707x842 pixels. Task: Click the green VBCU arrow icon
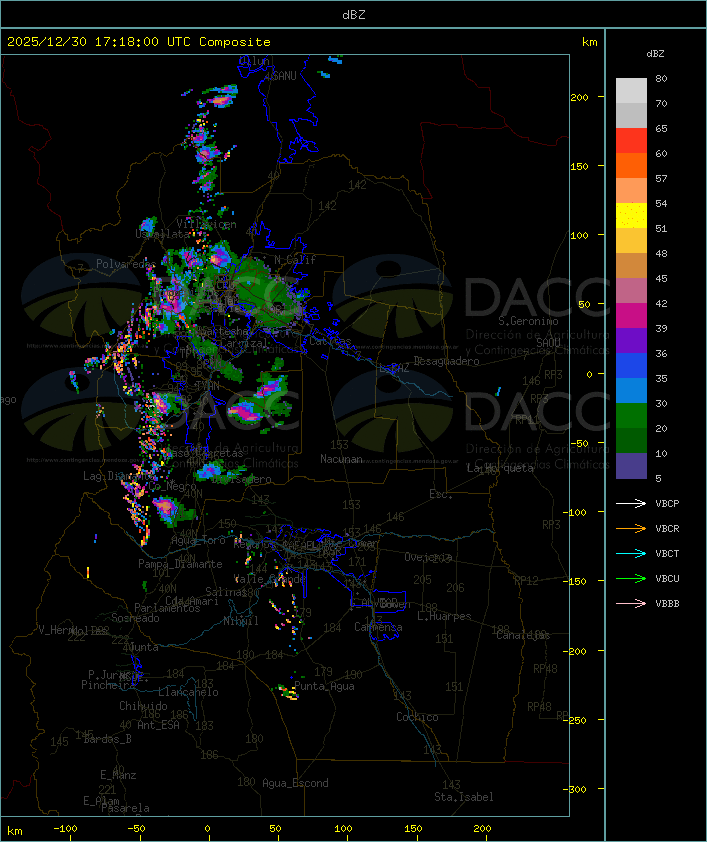pos(631,578)
